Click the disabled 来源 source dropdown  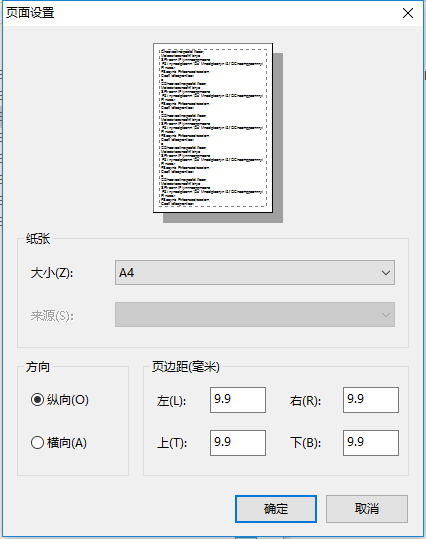tap(255, 315)
